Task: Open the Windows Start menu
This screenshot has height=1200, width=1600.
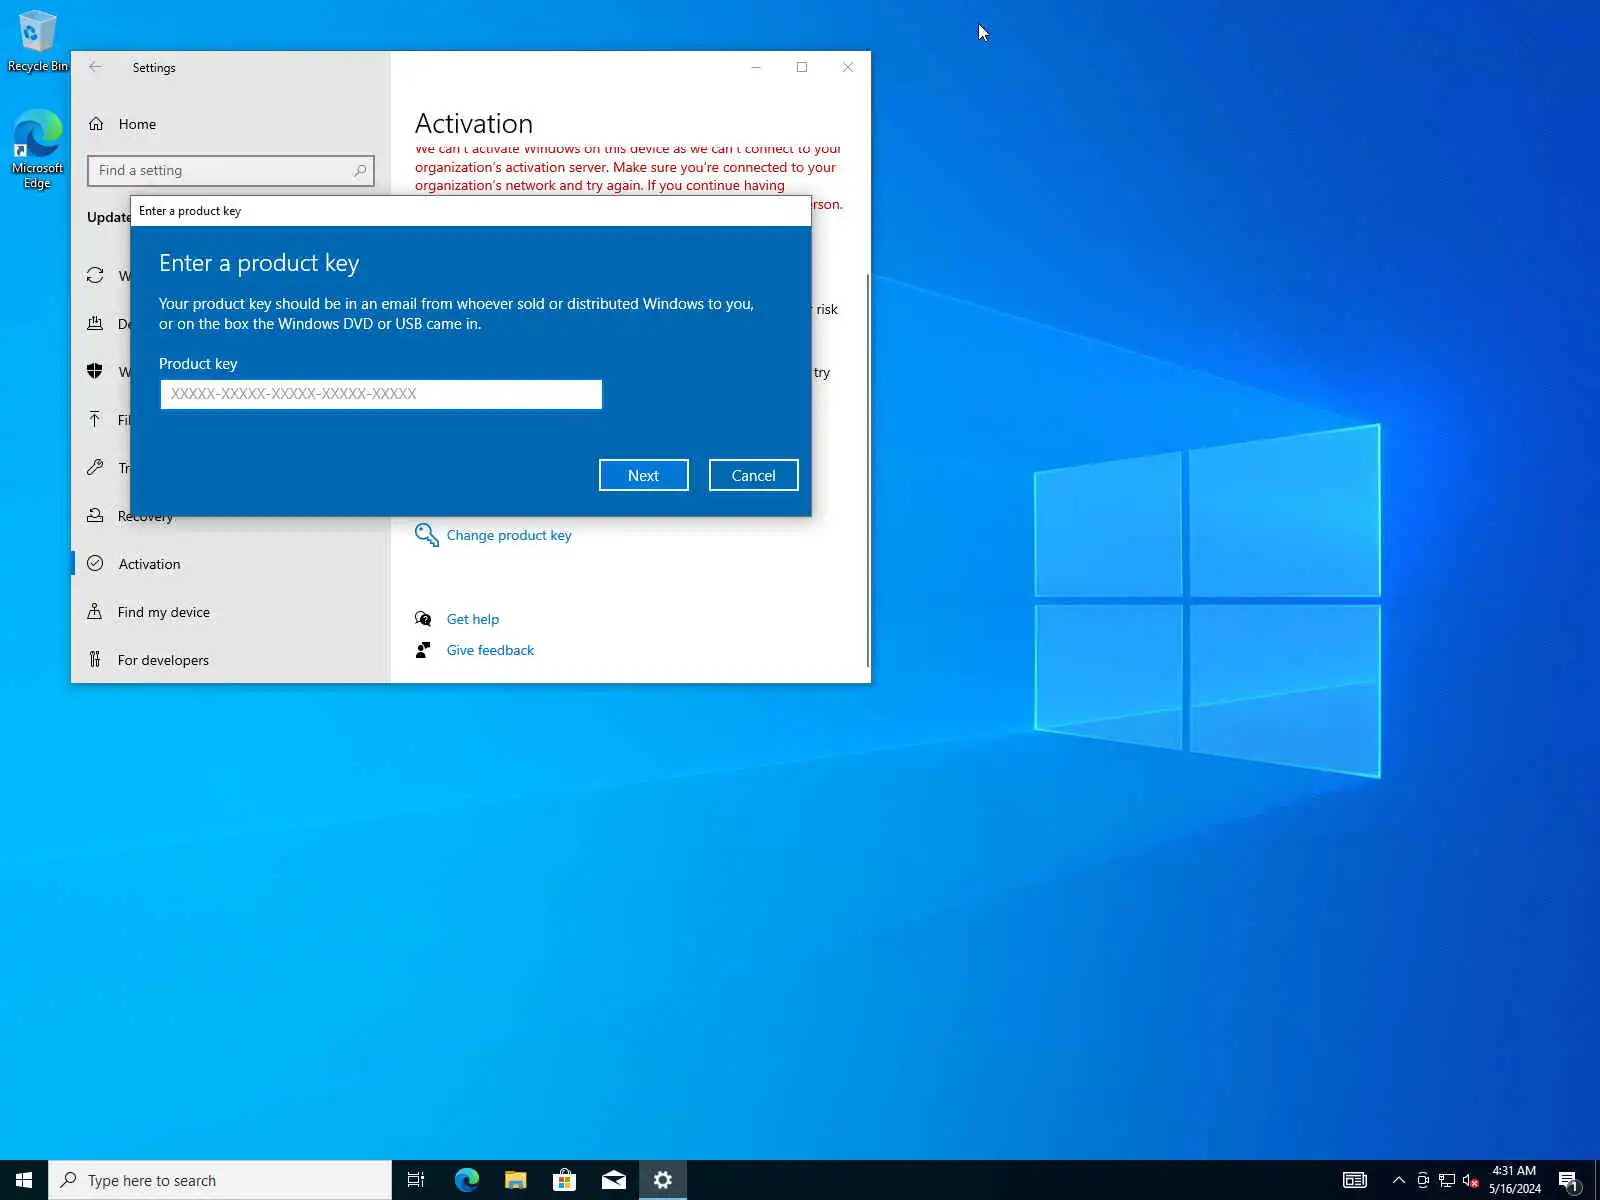Action: [24, 1180]
